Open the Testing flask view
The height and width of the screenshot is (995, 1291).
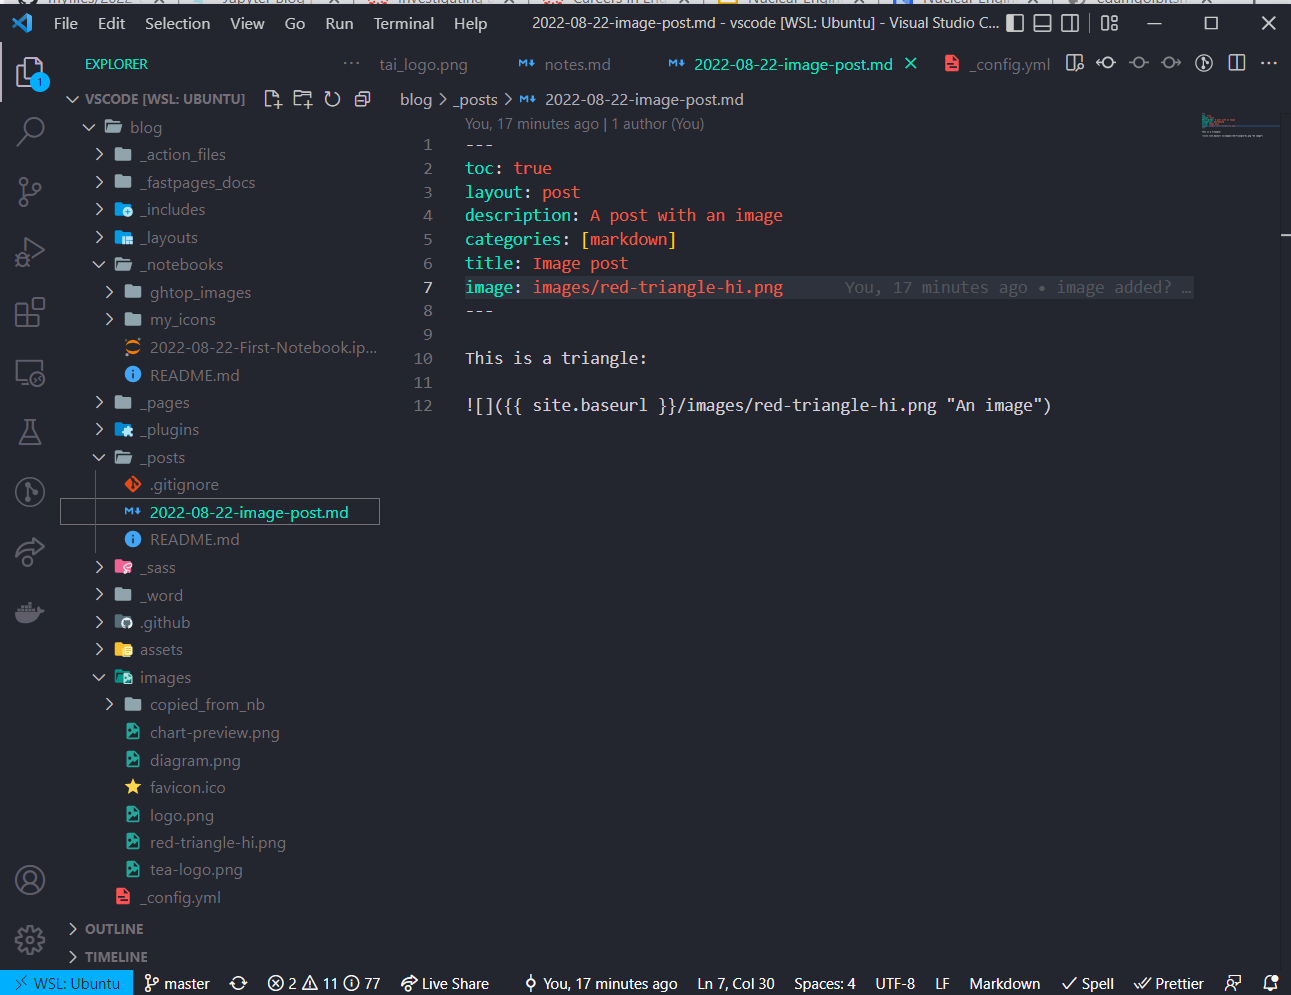tap(30, 432)
